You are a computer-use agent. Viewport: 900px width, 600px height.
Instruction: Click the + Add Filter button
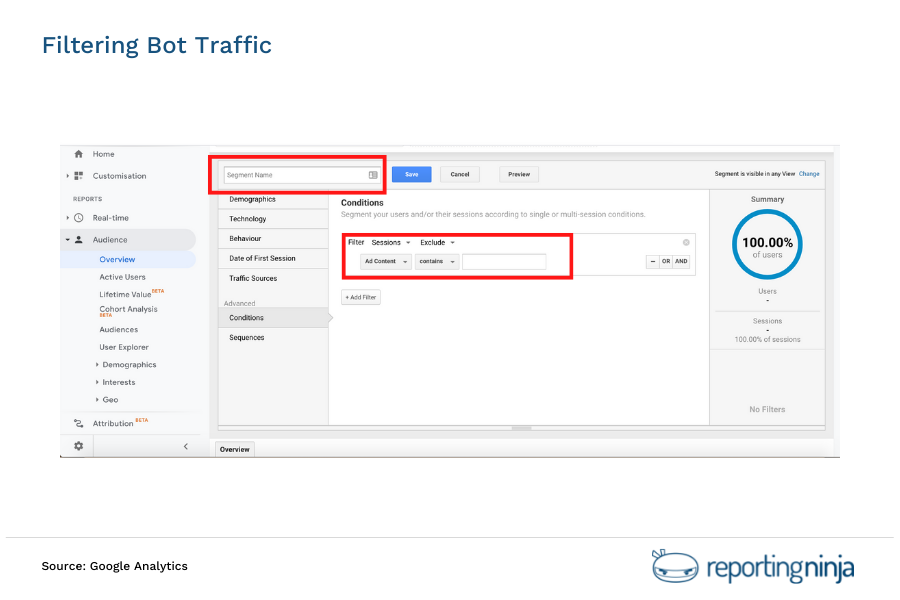pyautogui.click(x=360, y=297)
